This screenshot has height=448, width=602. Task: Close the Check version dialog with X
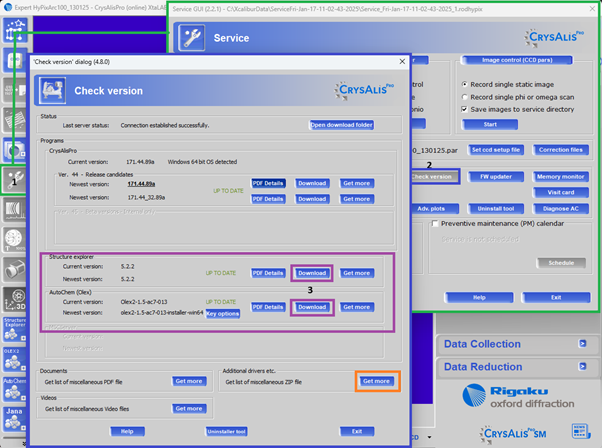(402, 61)
